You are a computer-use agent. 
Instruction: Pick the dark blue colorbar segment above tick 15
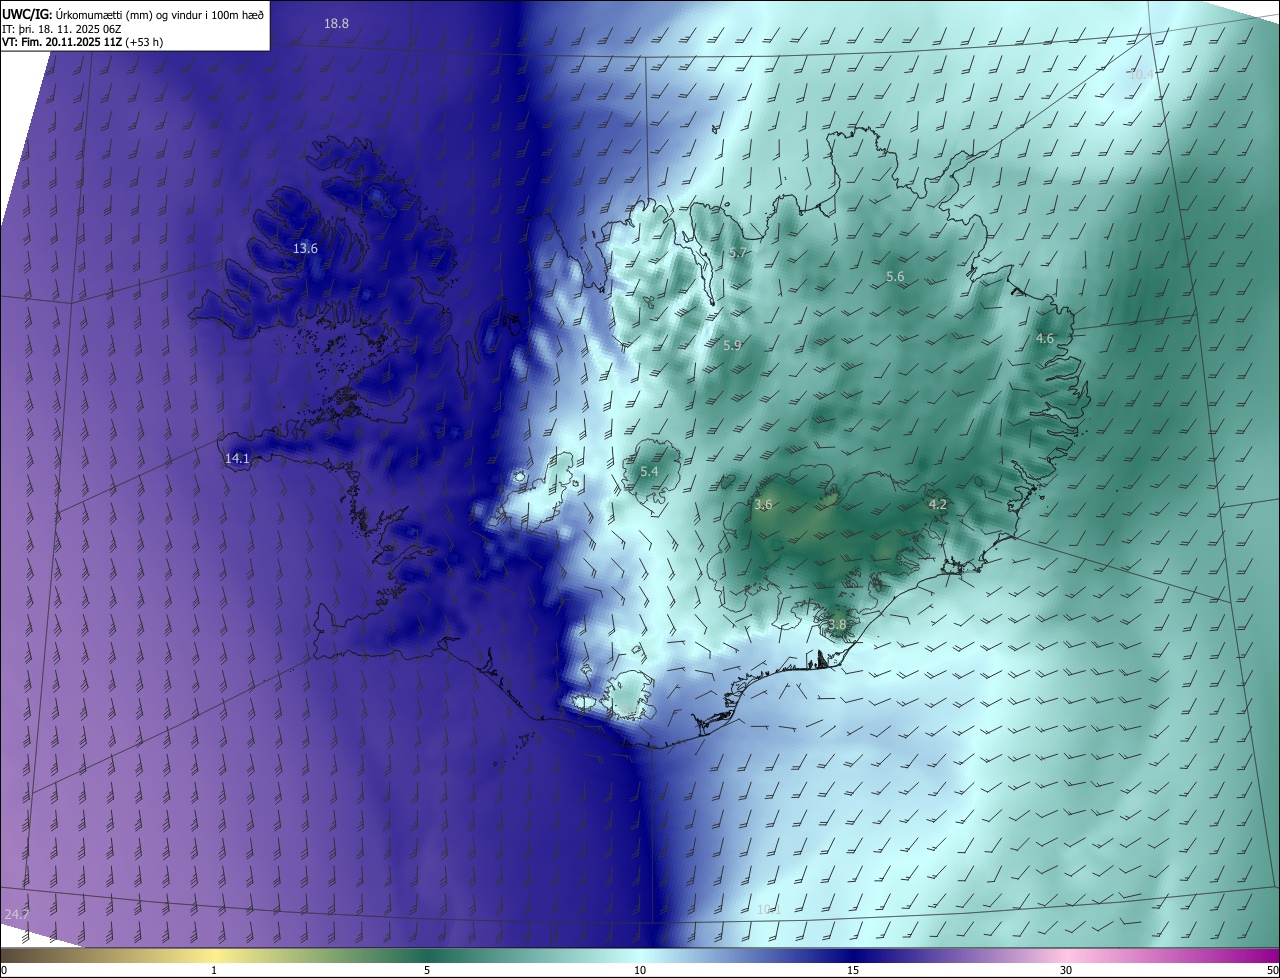click(x=853, y=955)
